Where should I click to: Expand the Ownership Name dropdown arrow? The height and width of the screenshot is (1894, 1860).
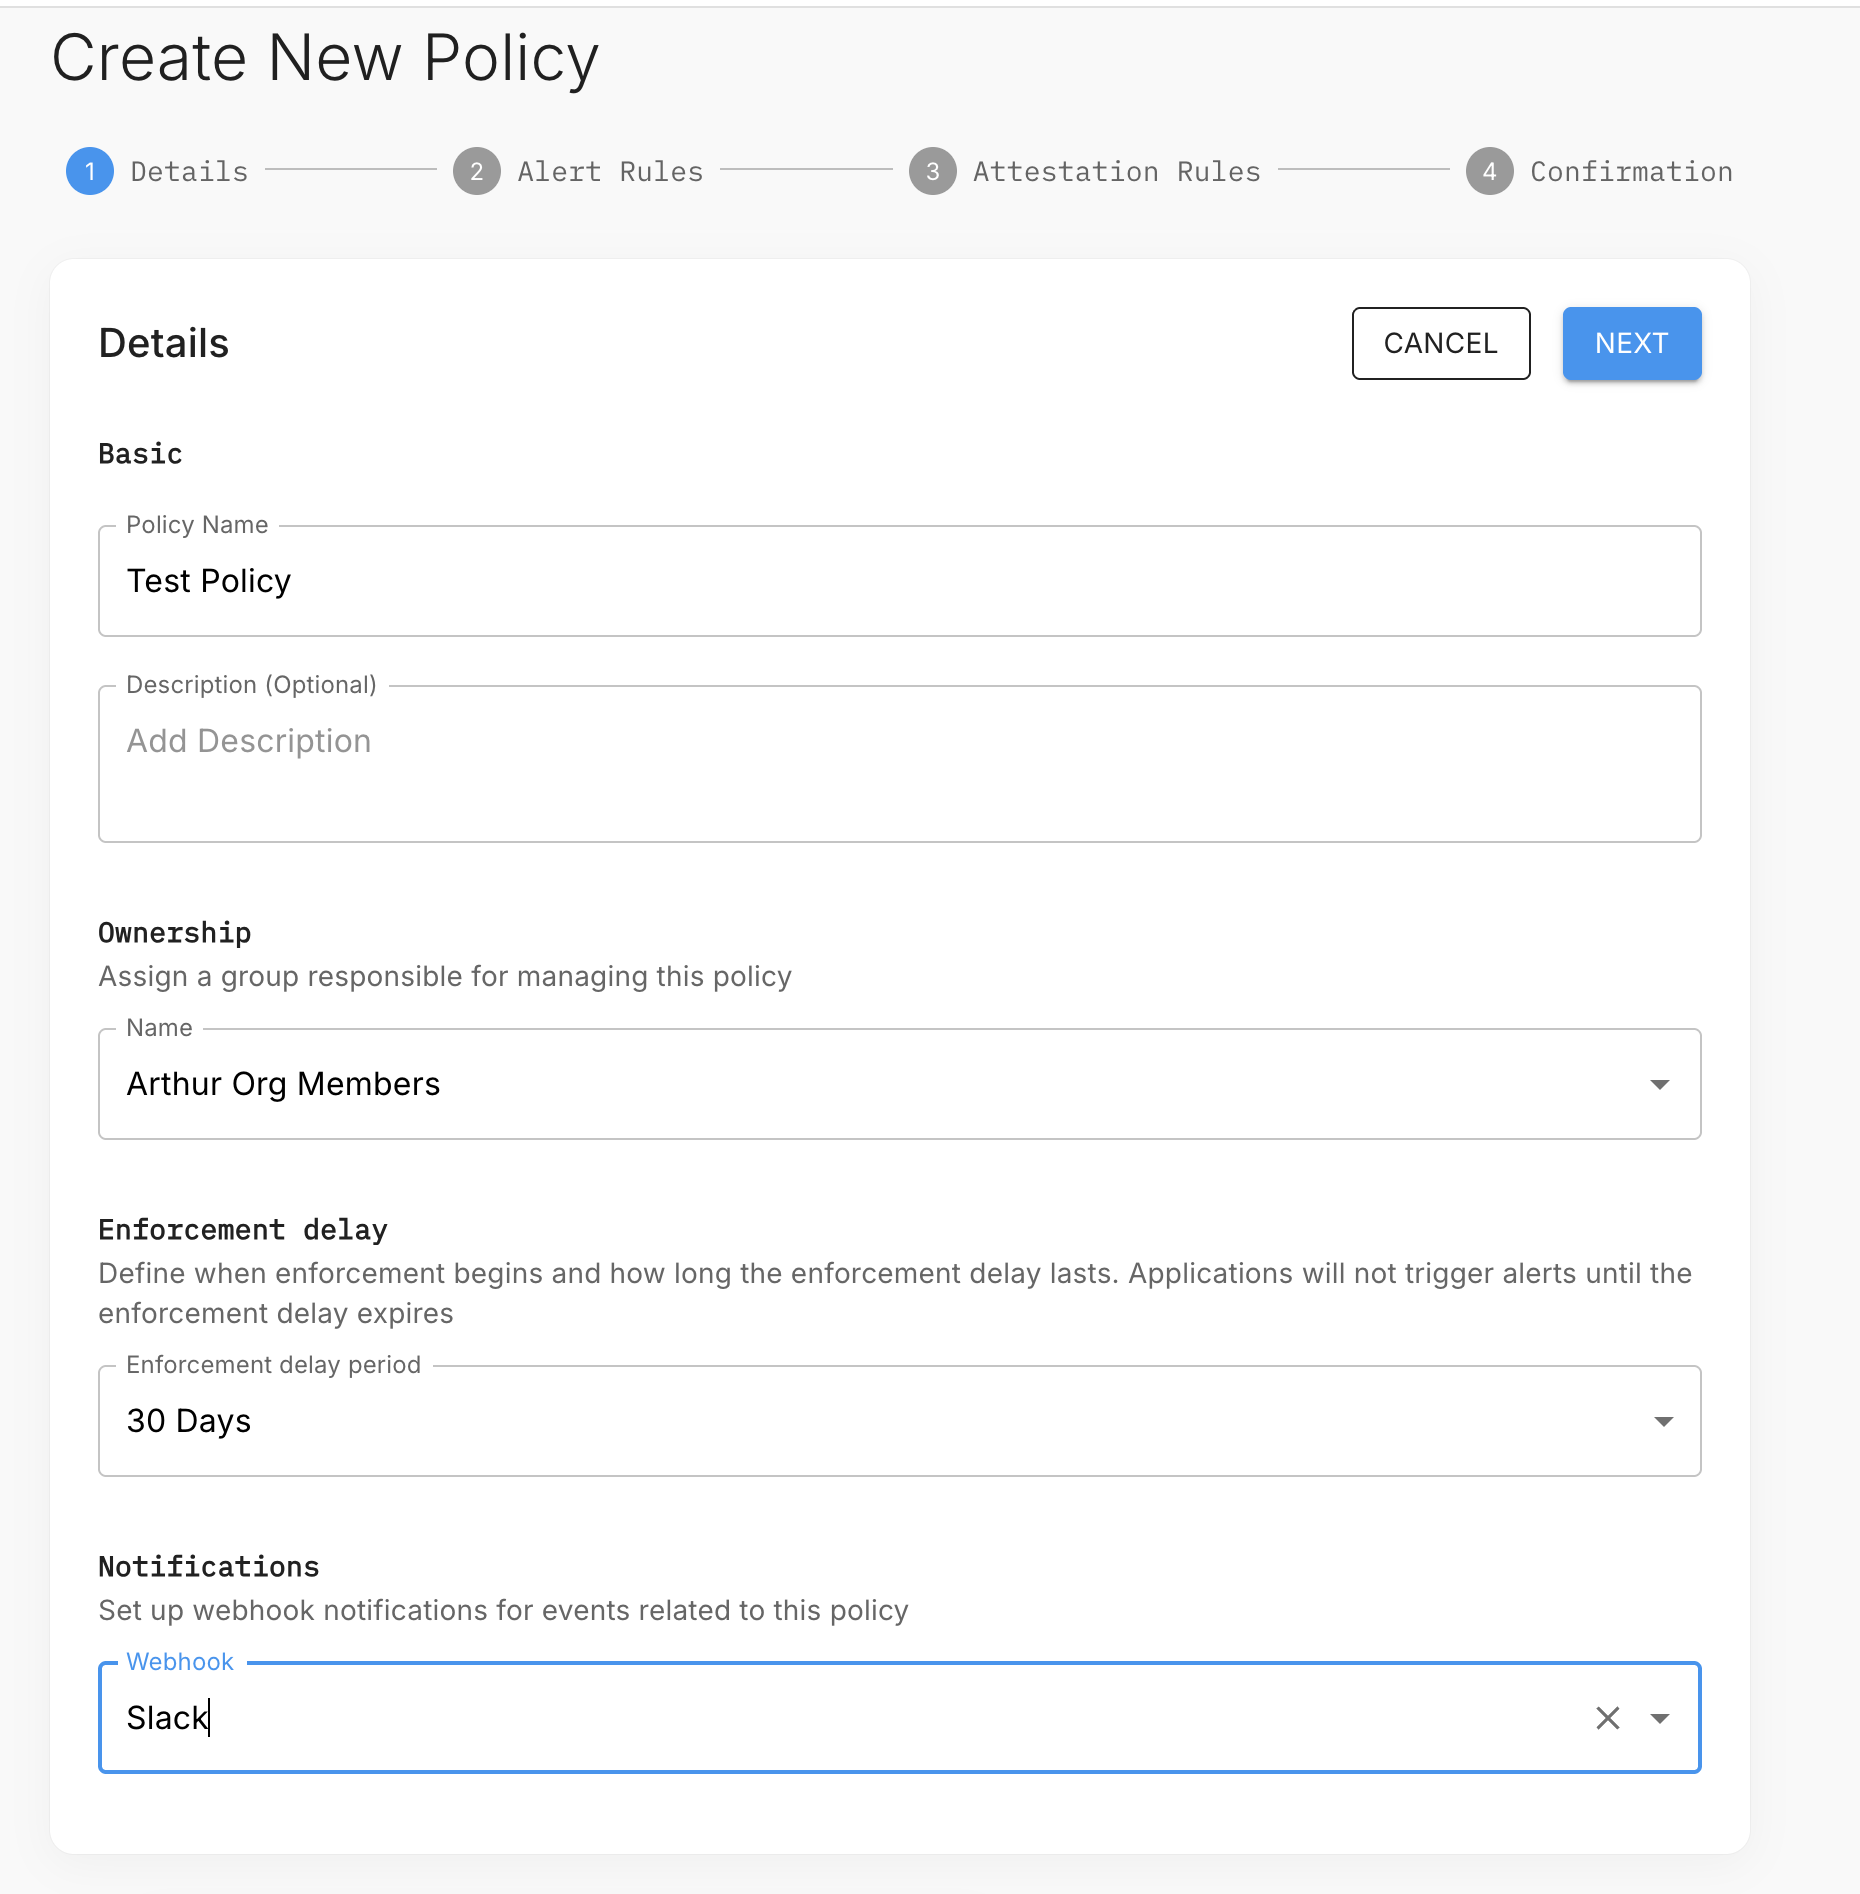click(1660, 1084)
